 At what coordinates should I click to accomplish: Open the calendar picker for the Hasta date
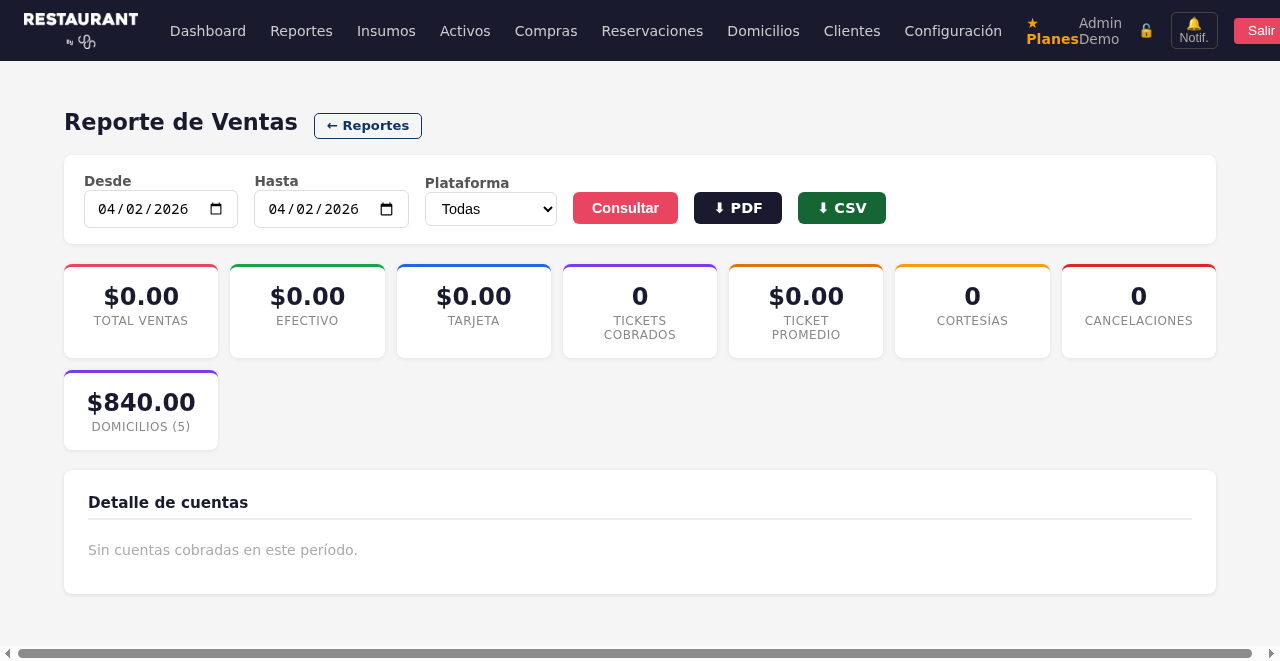(x=386, y=208)
